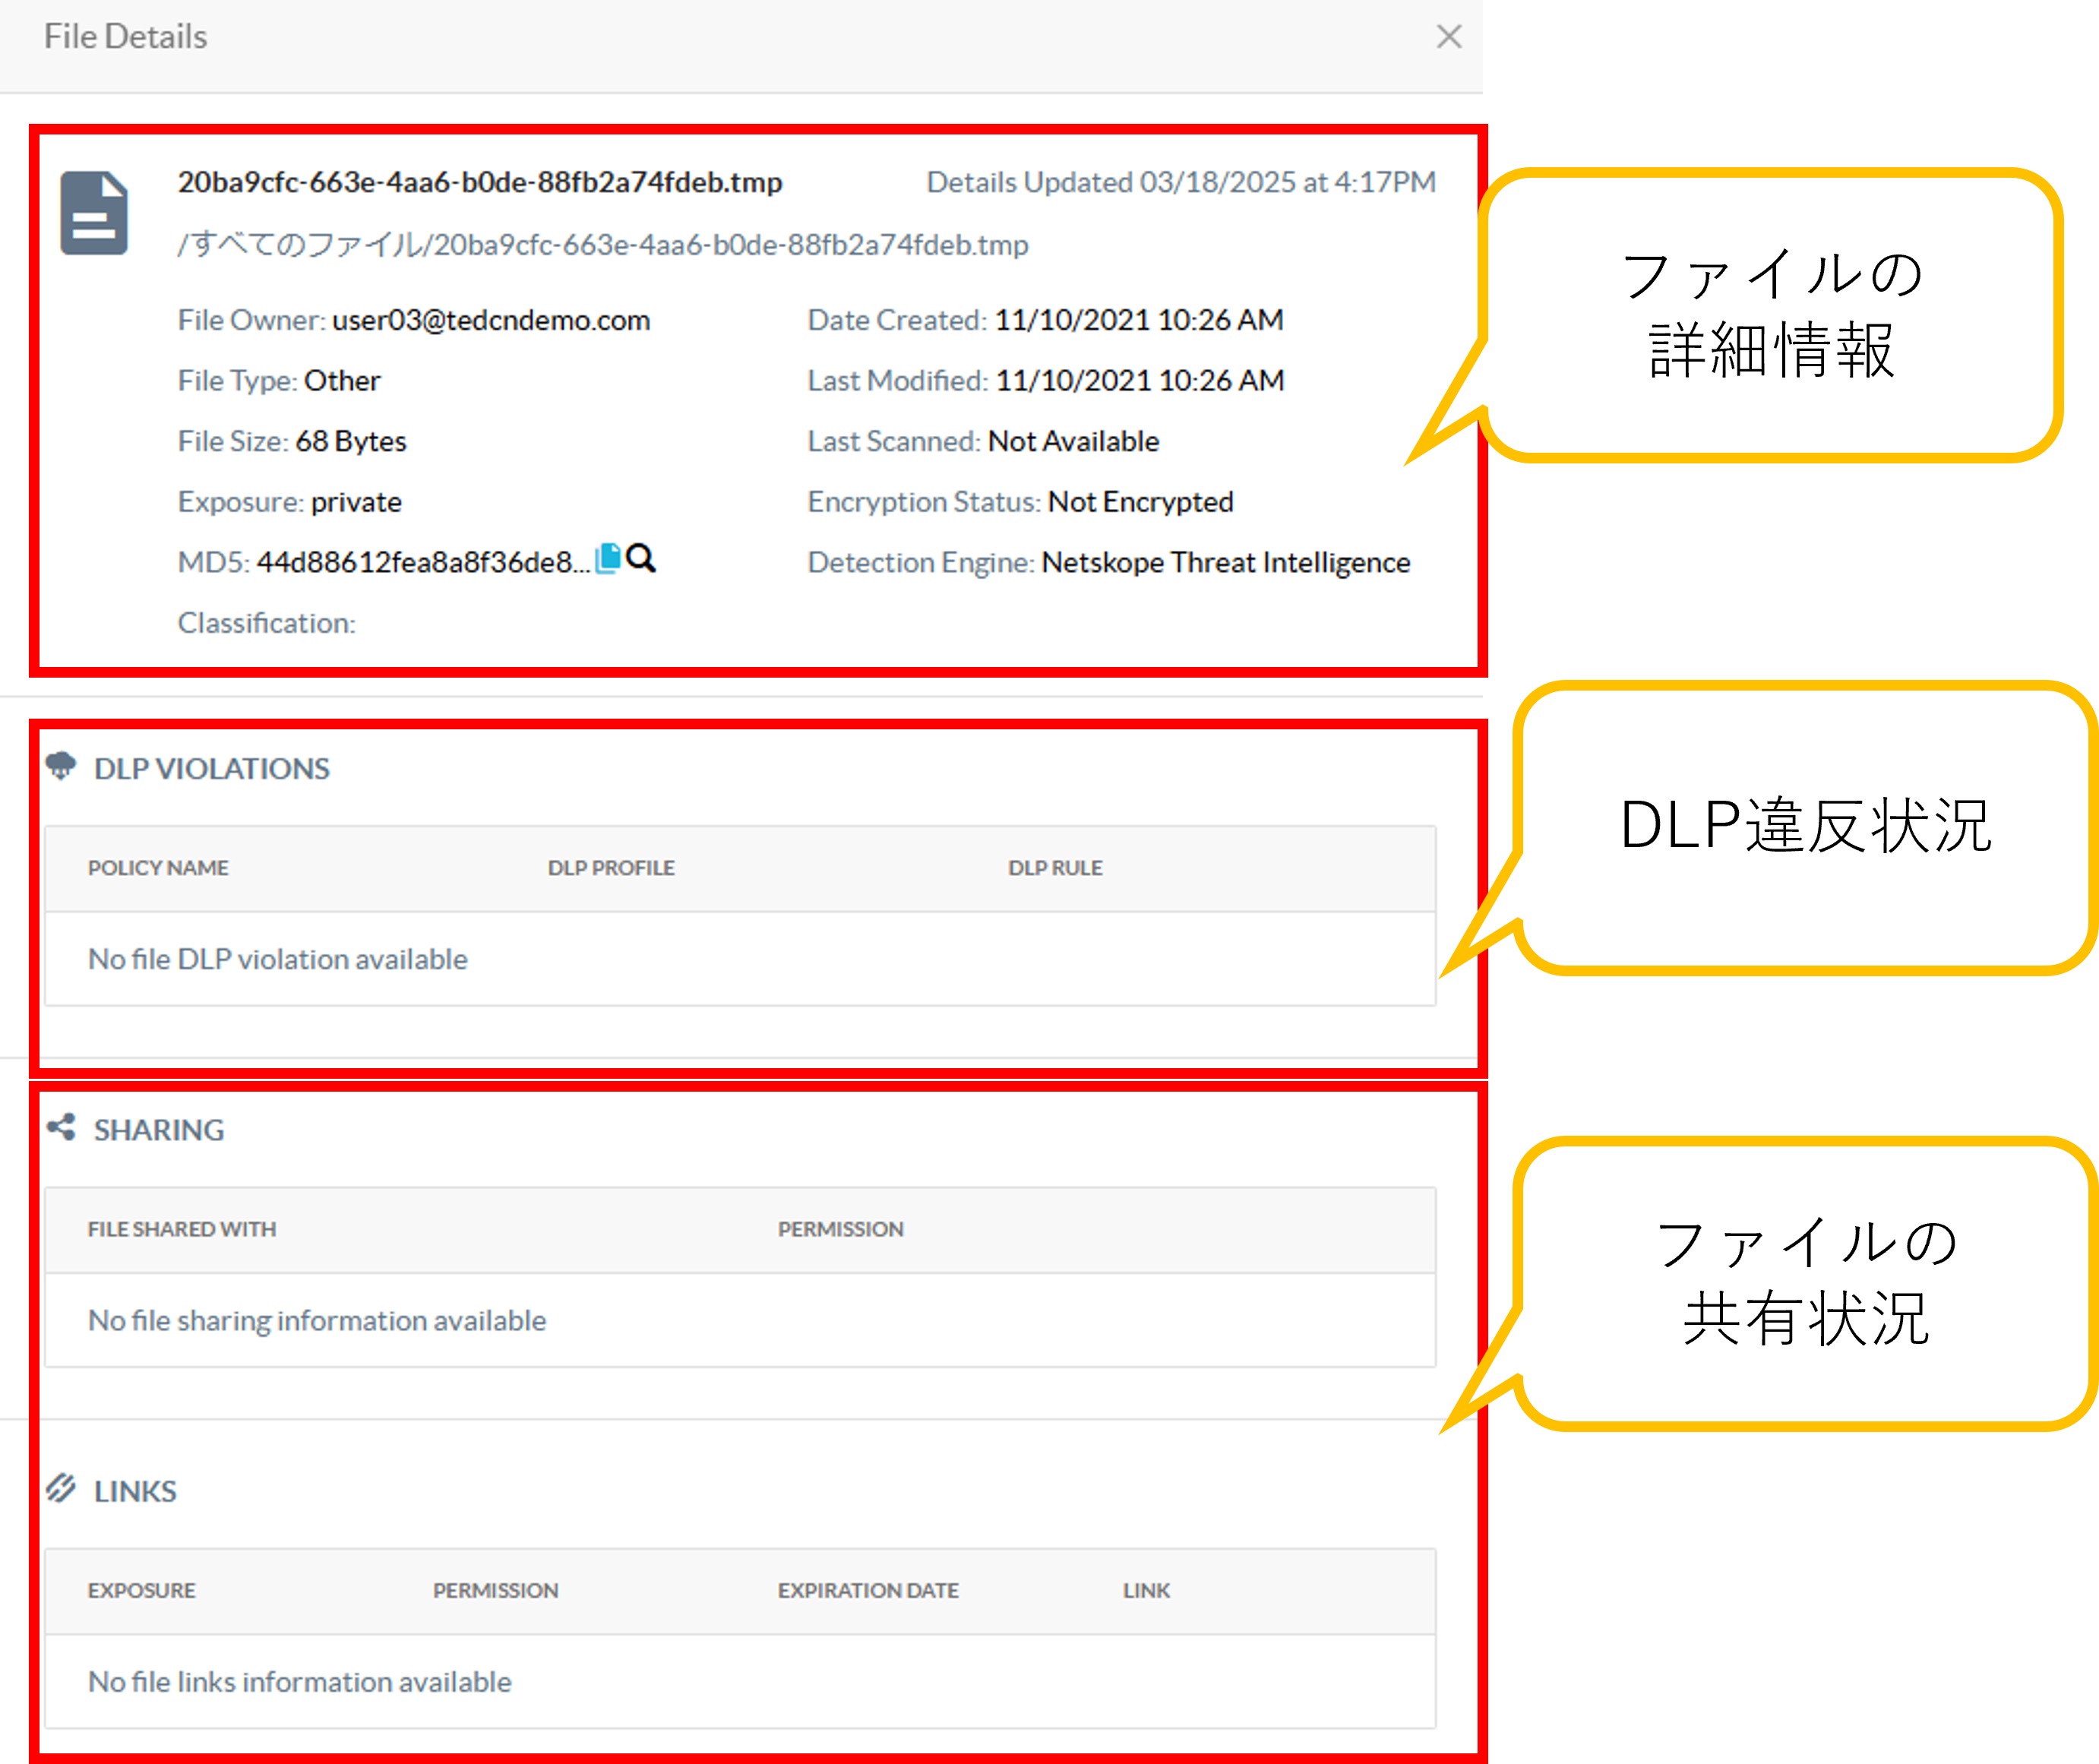Viewport: 2099px width, 1764px height.
Task: Click the document file type icon
Action: (94, 214)
